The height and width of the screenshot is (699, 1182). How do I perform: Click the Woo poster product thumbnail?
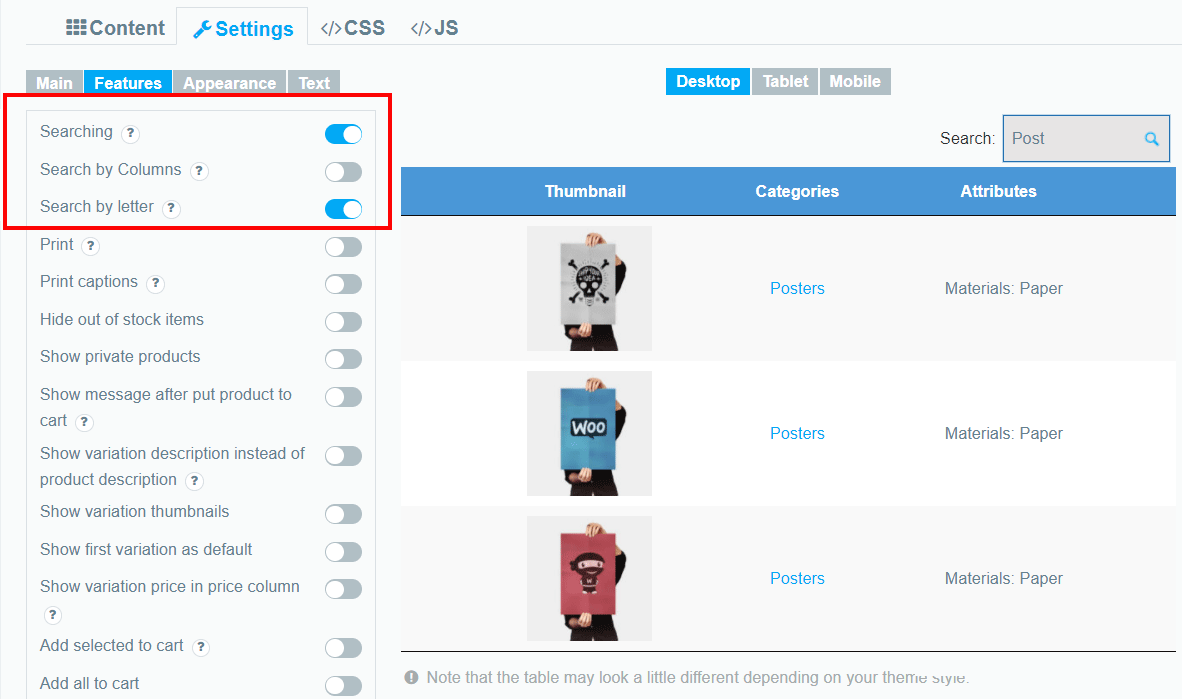[589, 434]
